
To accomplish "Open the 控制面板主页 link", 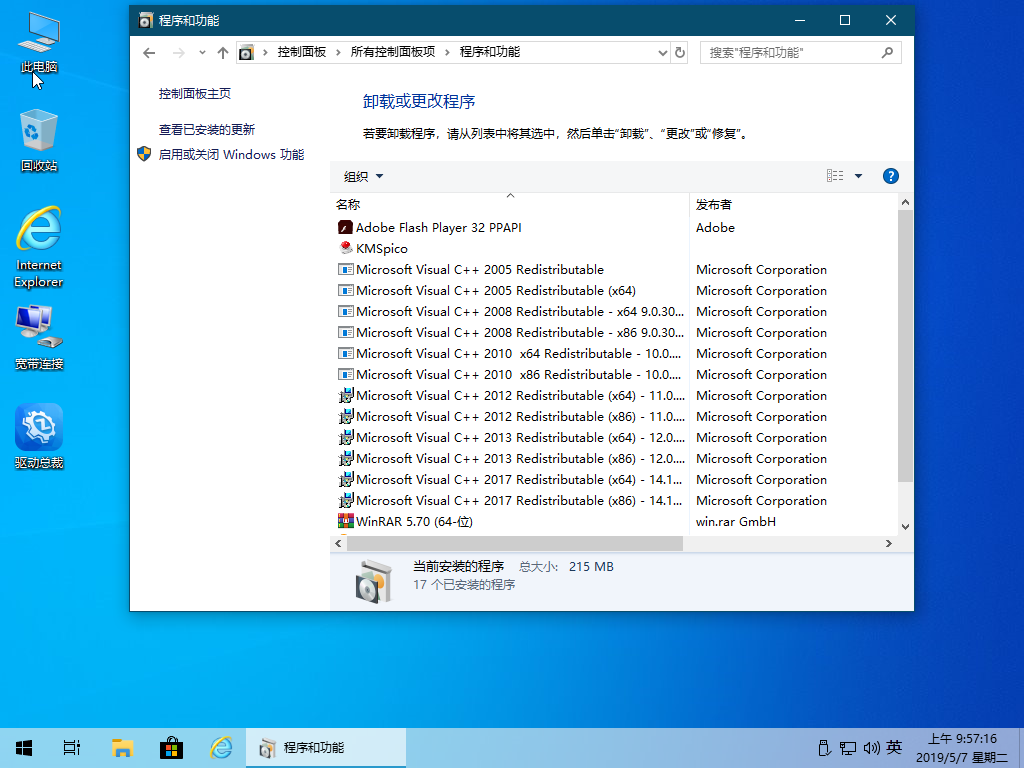I will coord(195,93).
